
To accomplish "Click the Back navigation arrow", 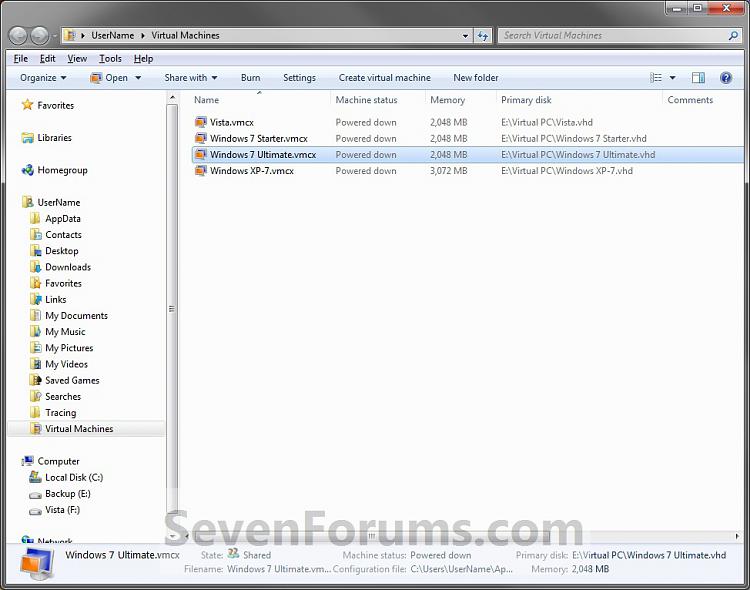I will click(18, 35).
